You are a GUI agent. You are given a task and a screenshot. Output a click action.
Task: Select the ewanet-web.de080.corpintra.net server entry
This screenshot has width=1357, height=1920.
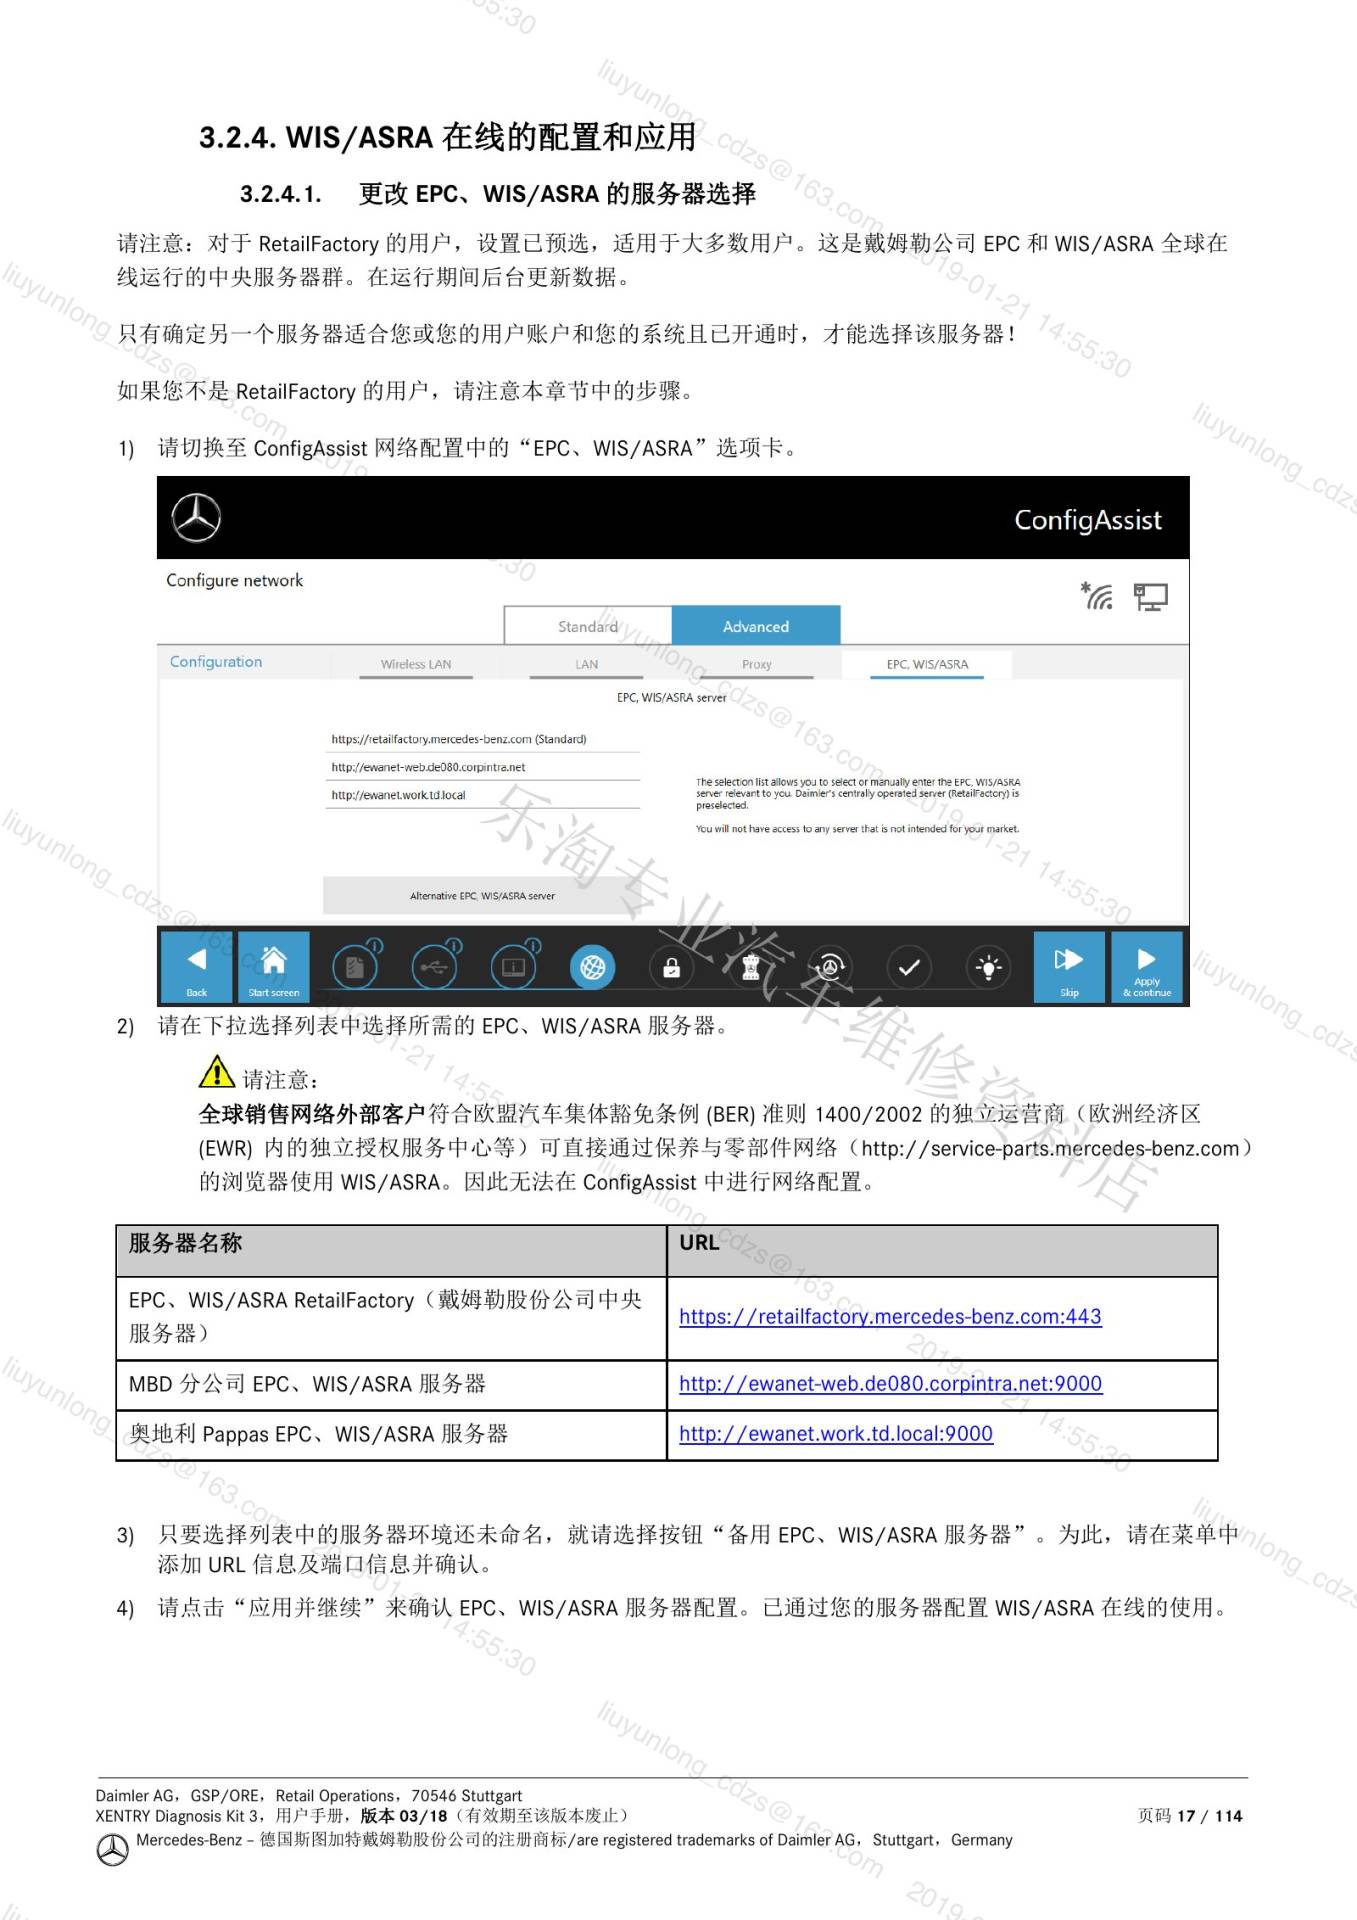pyautogui.click(x=484, y=767)
